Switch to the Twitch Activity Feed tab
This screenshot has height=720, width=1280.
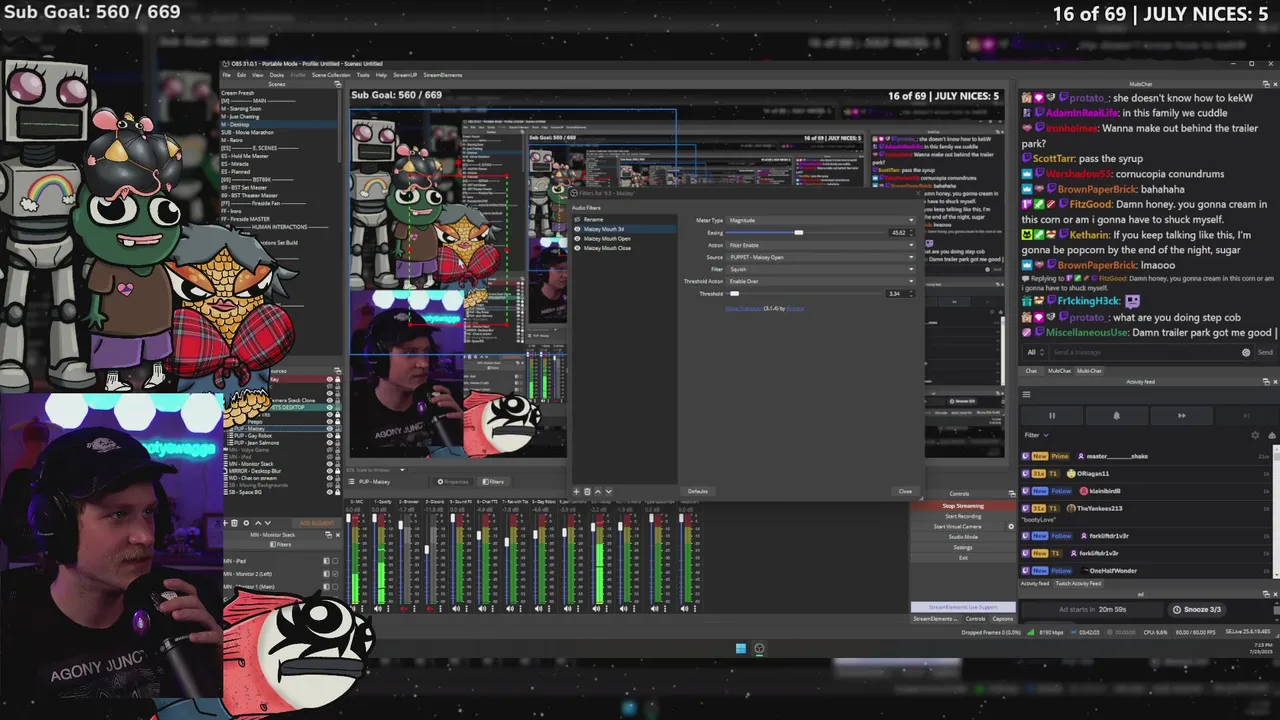click(x=1079, y=583)
